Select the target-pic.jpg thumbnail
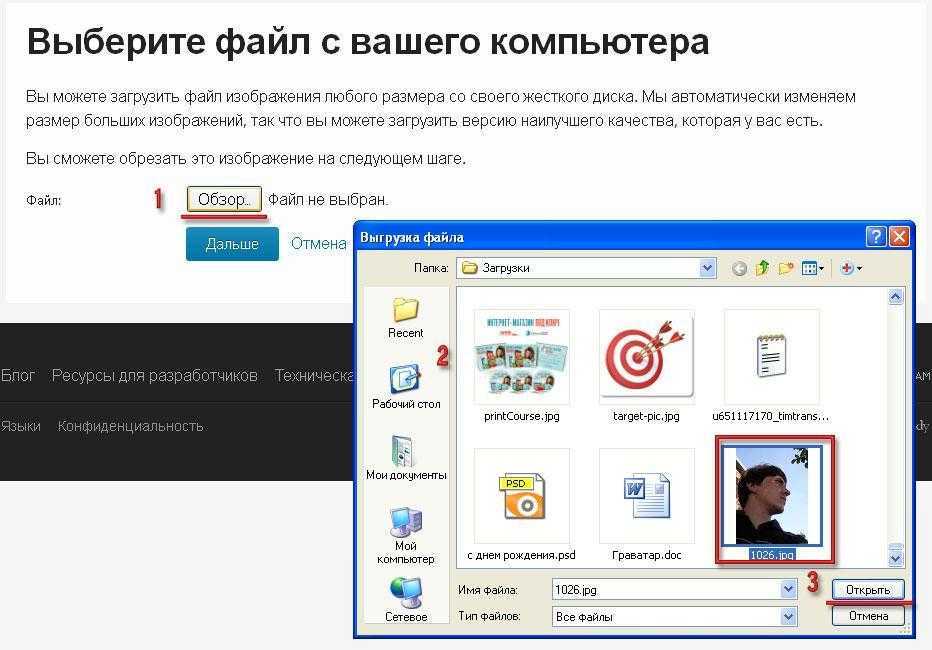The height and width of the screenshot is (650, 932). tap(645, 357)
